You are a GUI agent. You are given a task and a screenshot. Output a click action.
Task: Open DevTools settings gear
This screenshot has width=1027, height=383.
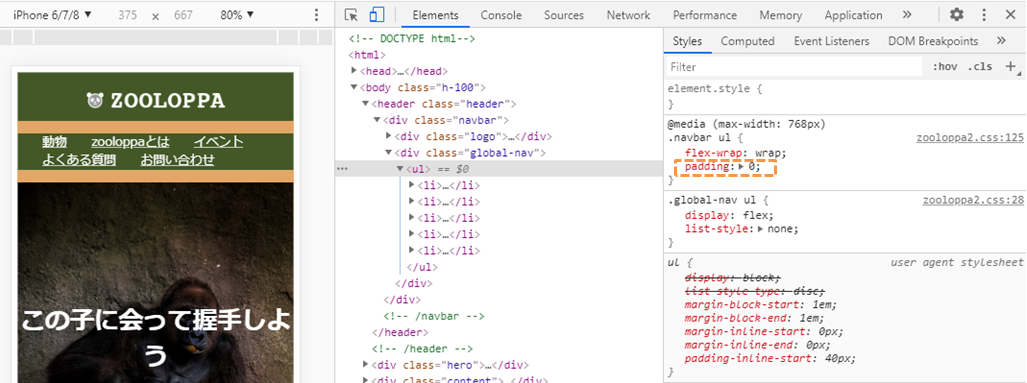click(957, 14)
